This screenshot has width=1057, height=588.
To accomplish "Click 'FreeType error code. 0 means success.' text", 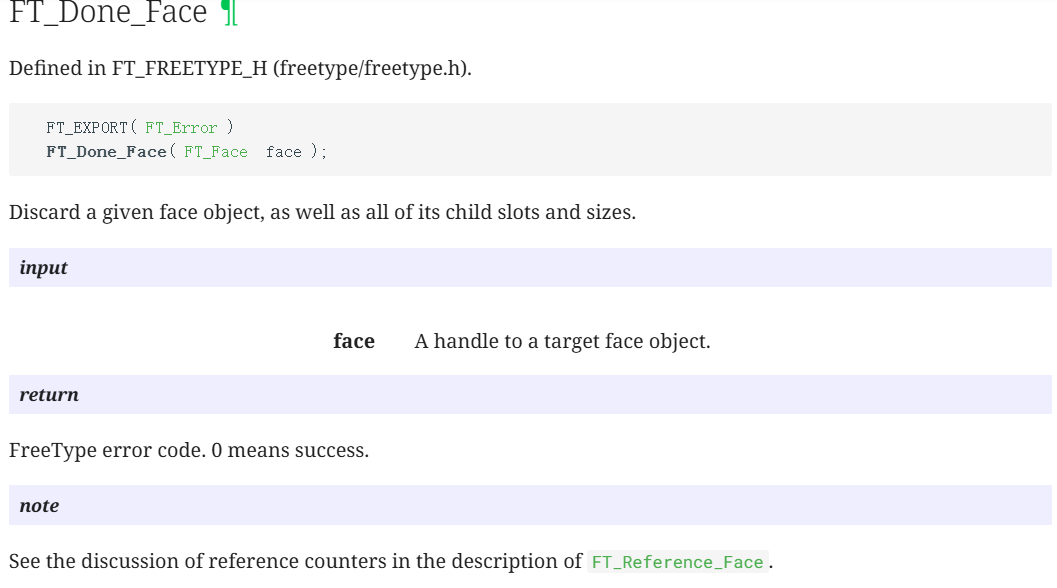I will point(189,450).
